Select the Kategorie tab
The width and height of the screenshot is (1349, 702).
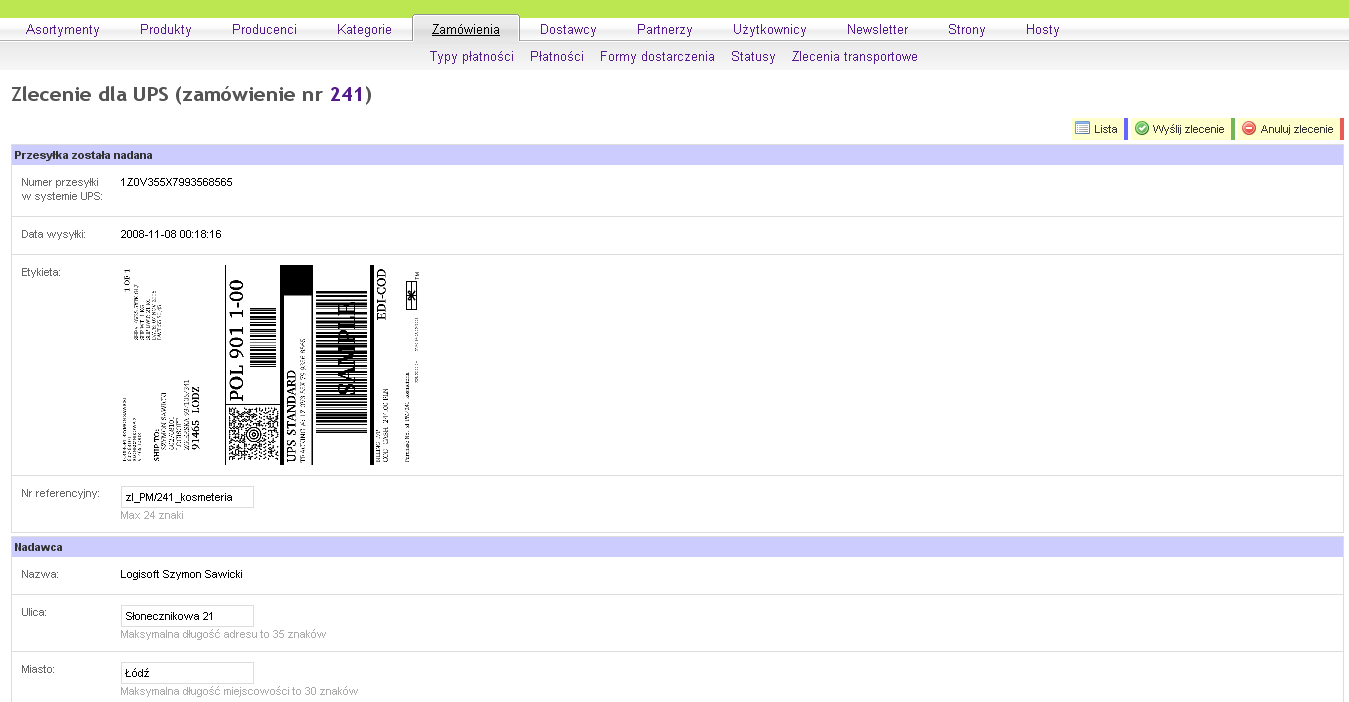click(x=364, y=30)
